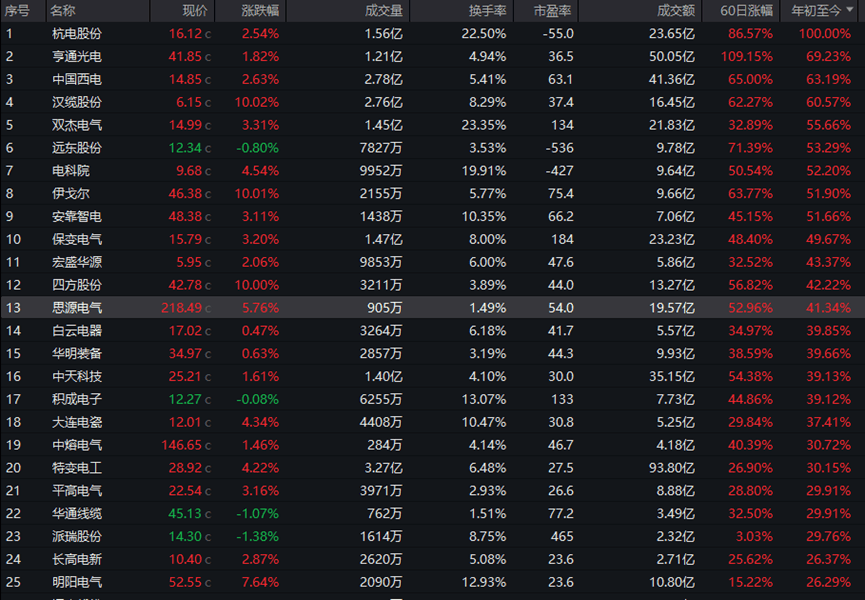The image size is (865, 600).
Task: Click price 45.13 of 华通线缆
Action: coord(185,514)
